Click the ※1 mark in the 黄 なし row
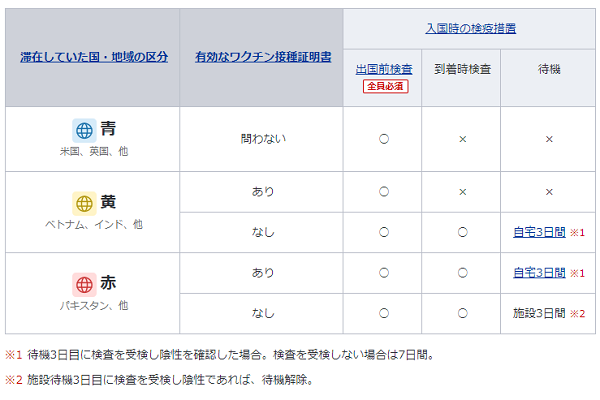 click(577, 233)
